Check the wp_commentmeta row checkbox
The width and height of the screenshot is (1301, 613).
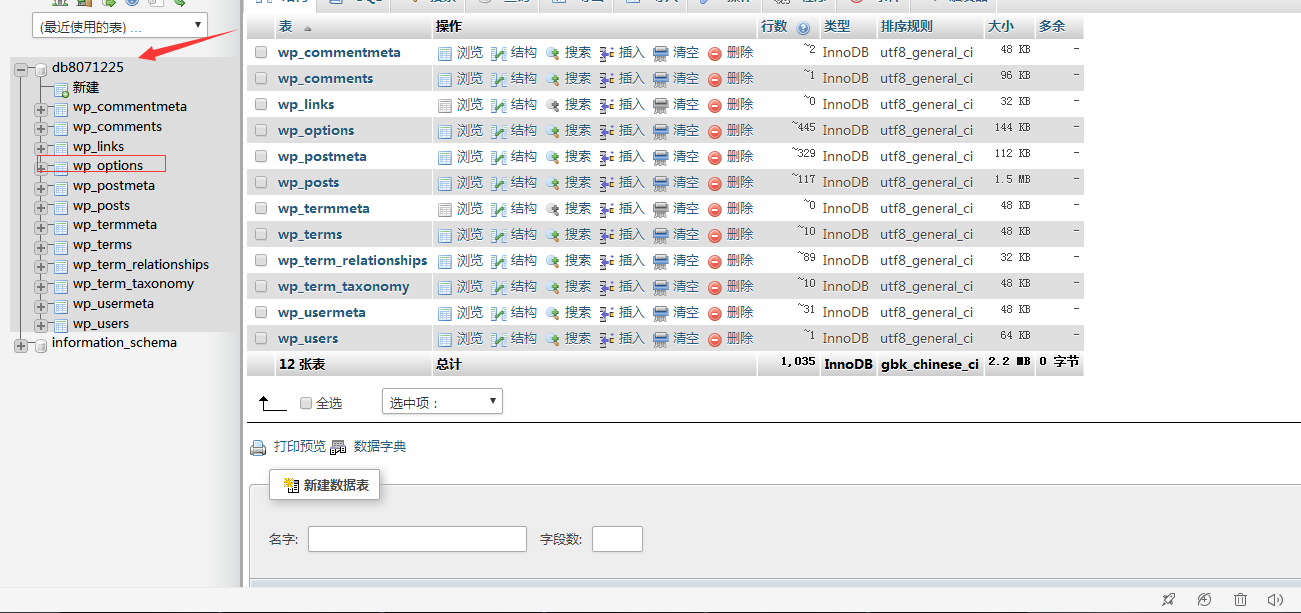(x=261, y=52)
